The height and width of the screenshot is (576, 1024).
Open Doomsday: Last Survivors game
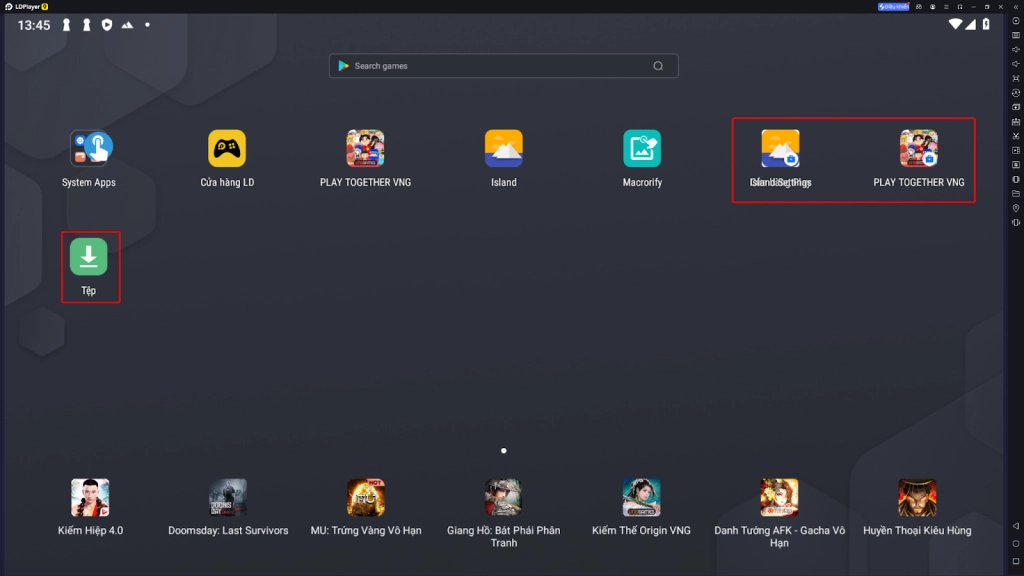tap(228, 497)
